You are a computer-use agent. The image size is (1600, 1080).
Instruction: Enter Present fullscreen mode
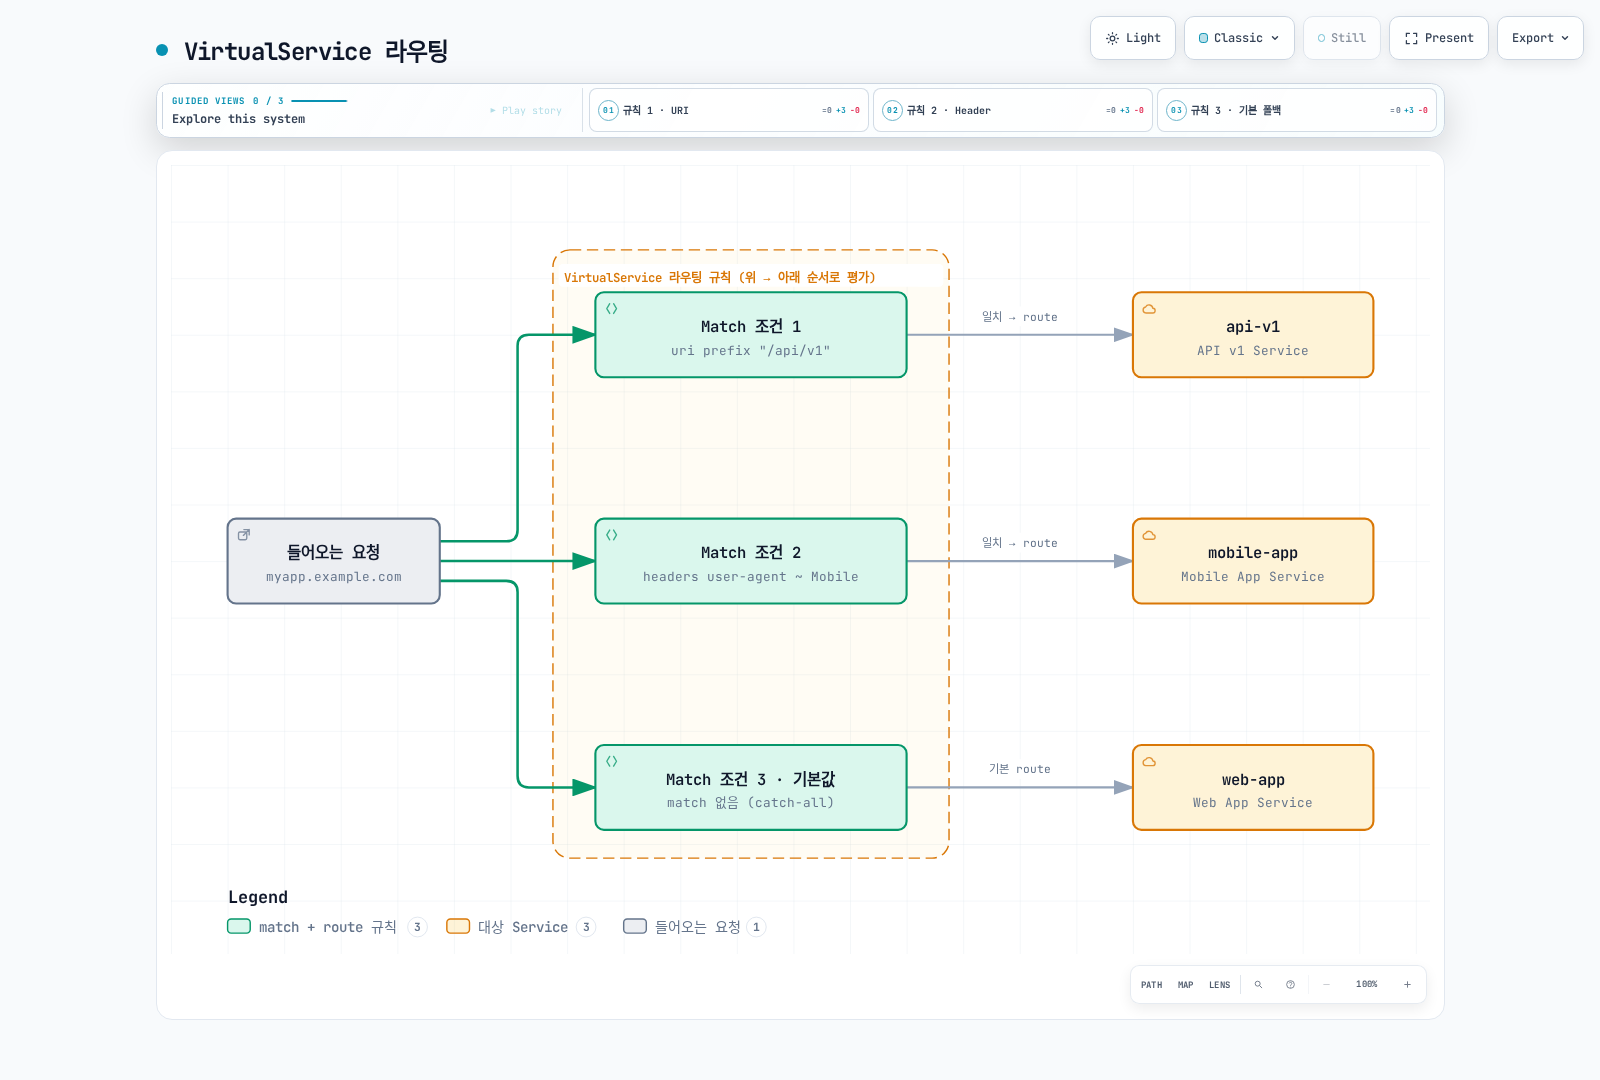pyautogui.click(x=1439, y=38)
